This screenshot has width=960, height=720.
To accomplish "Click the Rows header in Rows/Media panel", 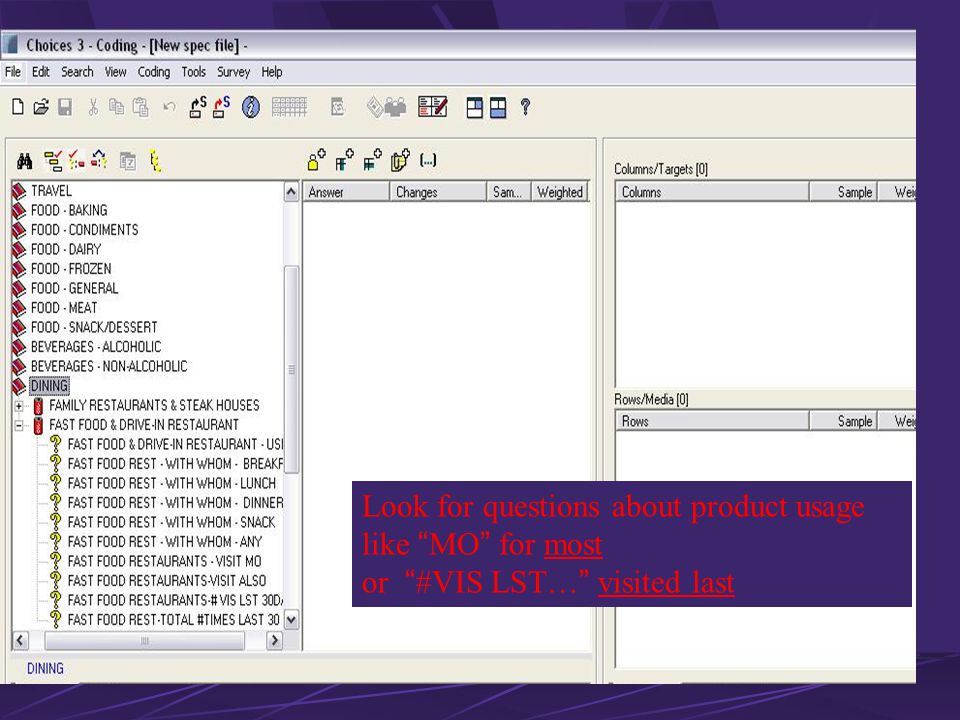I will pos(713,421).
